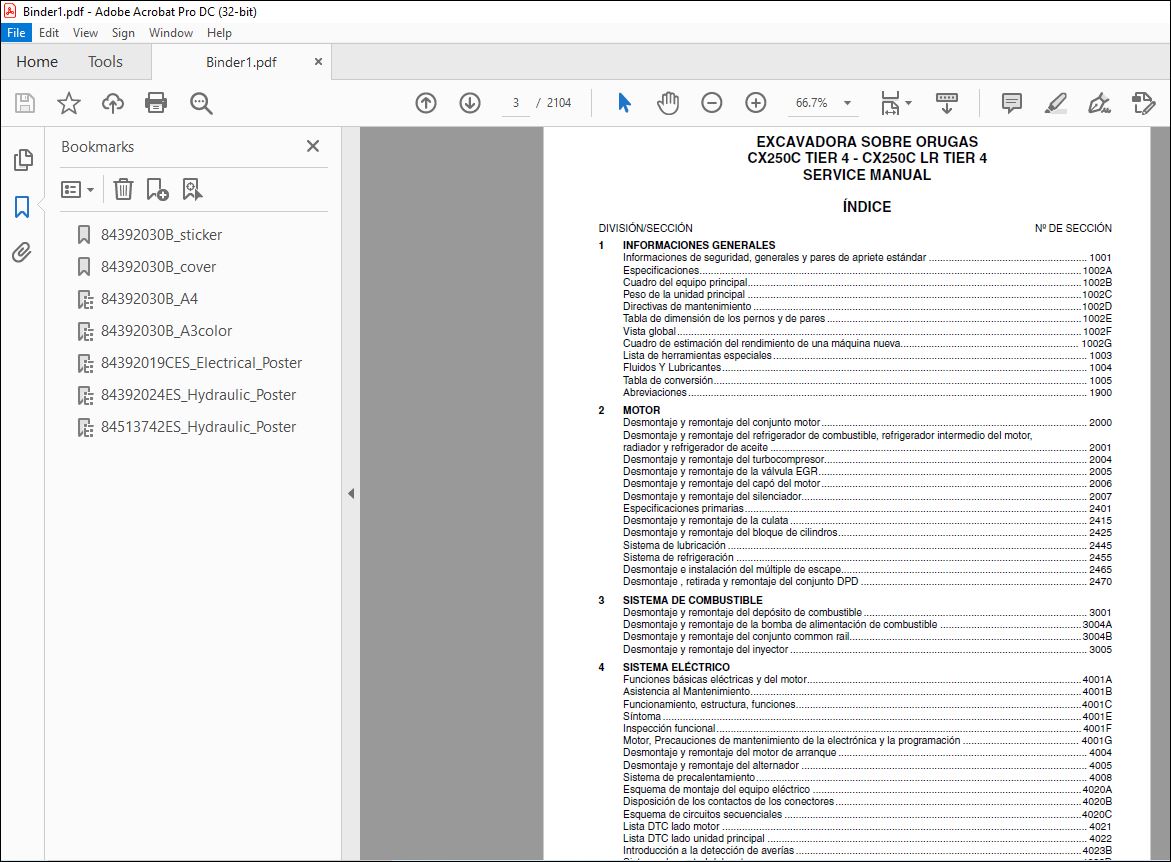Screen dimensions: 1171x862
Task: Switch to the Tools tab
Action: tap(105, 62)
